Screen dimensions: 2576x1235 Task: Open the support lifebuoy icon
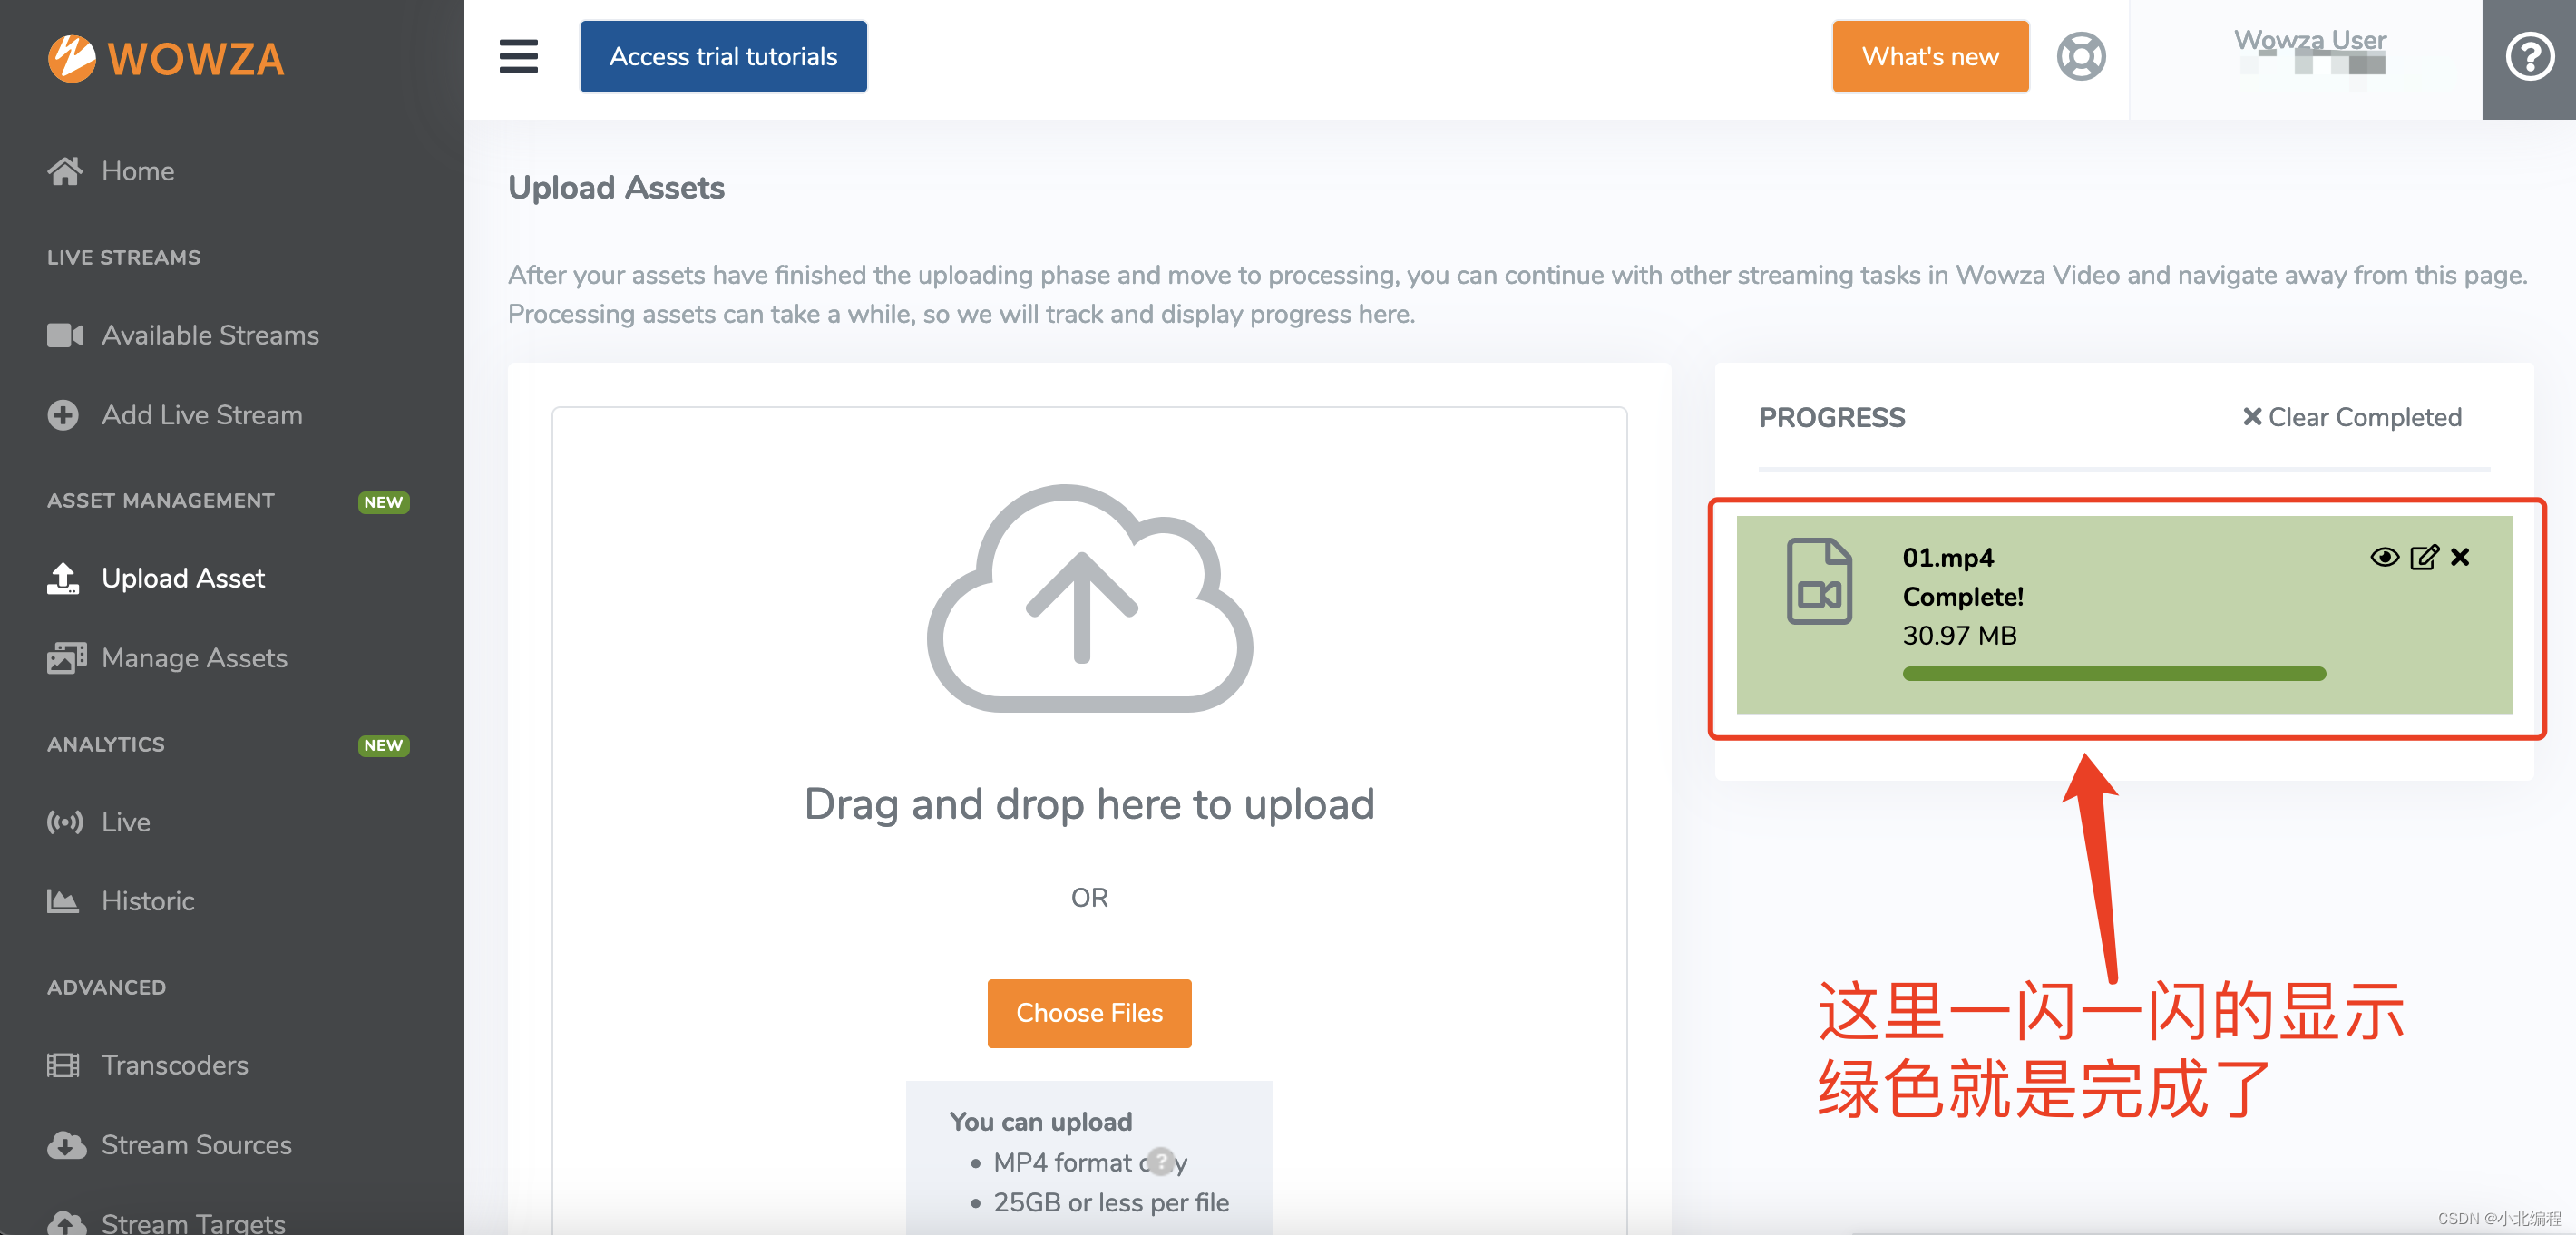pyautogui.click(x=2081, y=56)
